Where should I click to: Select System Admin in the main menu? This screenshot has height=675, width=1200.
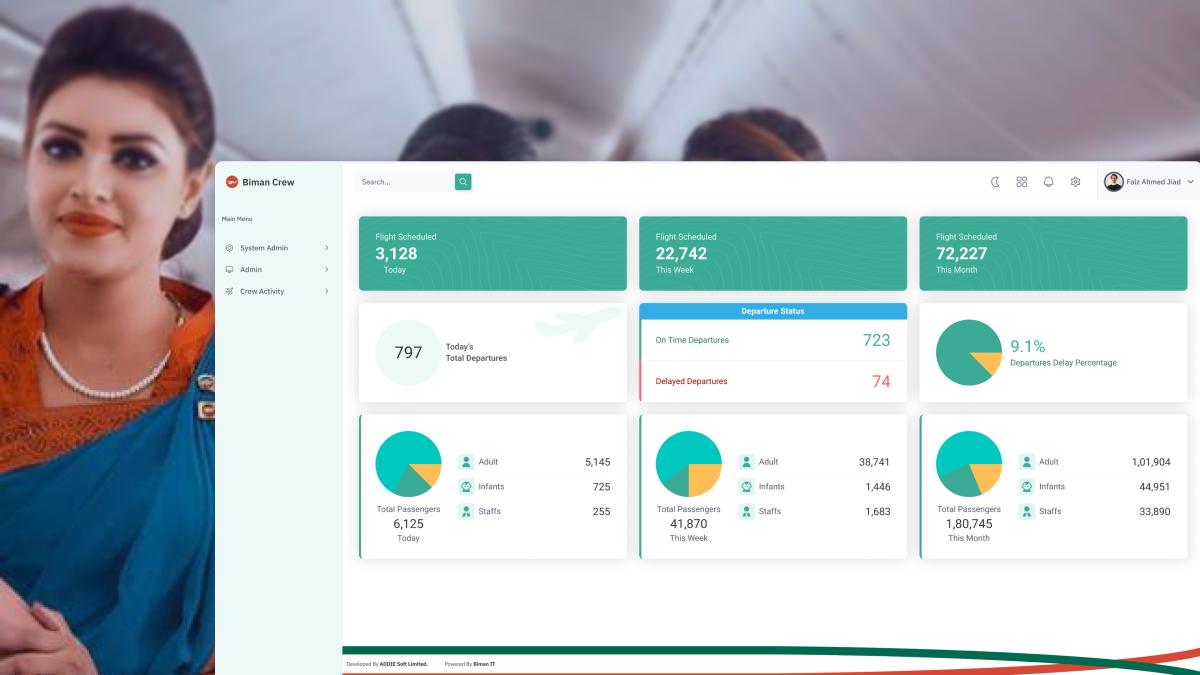pos(263,248)
